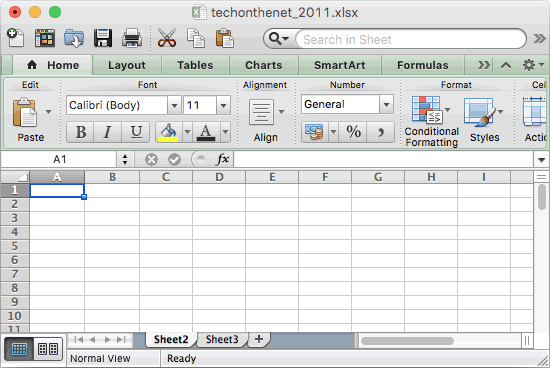Click the ribbon settings gear icon
Screen dimensions: 550x368
pyautogui.click(x=529, y=65)
